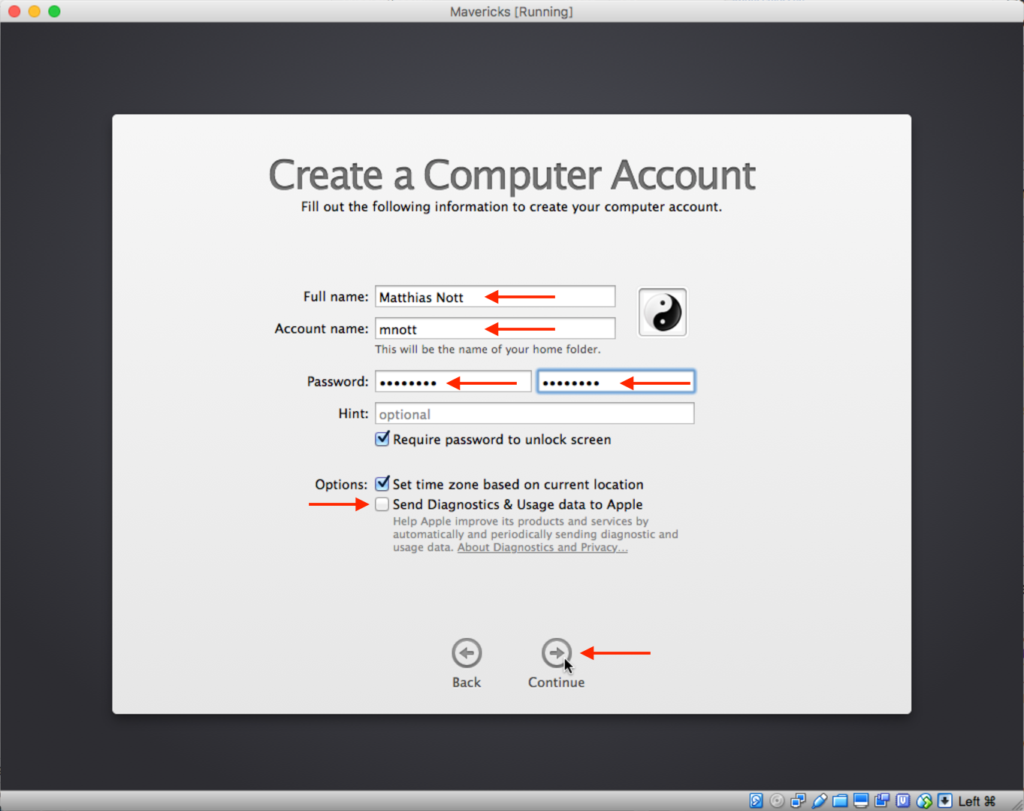
Task: Click the green maximize window button
Action: (54, 11)
